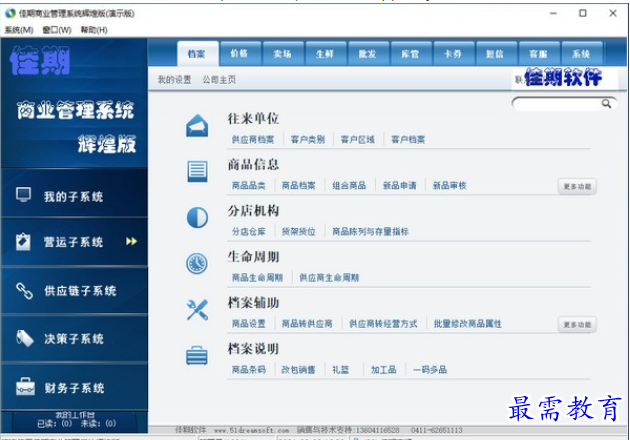
Task: Click 更多功能 button in 档案辅助 row
Action: pyautogui.click(x=577, y=325)
